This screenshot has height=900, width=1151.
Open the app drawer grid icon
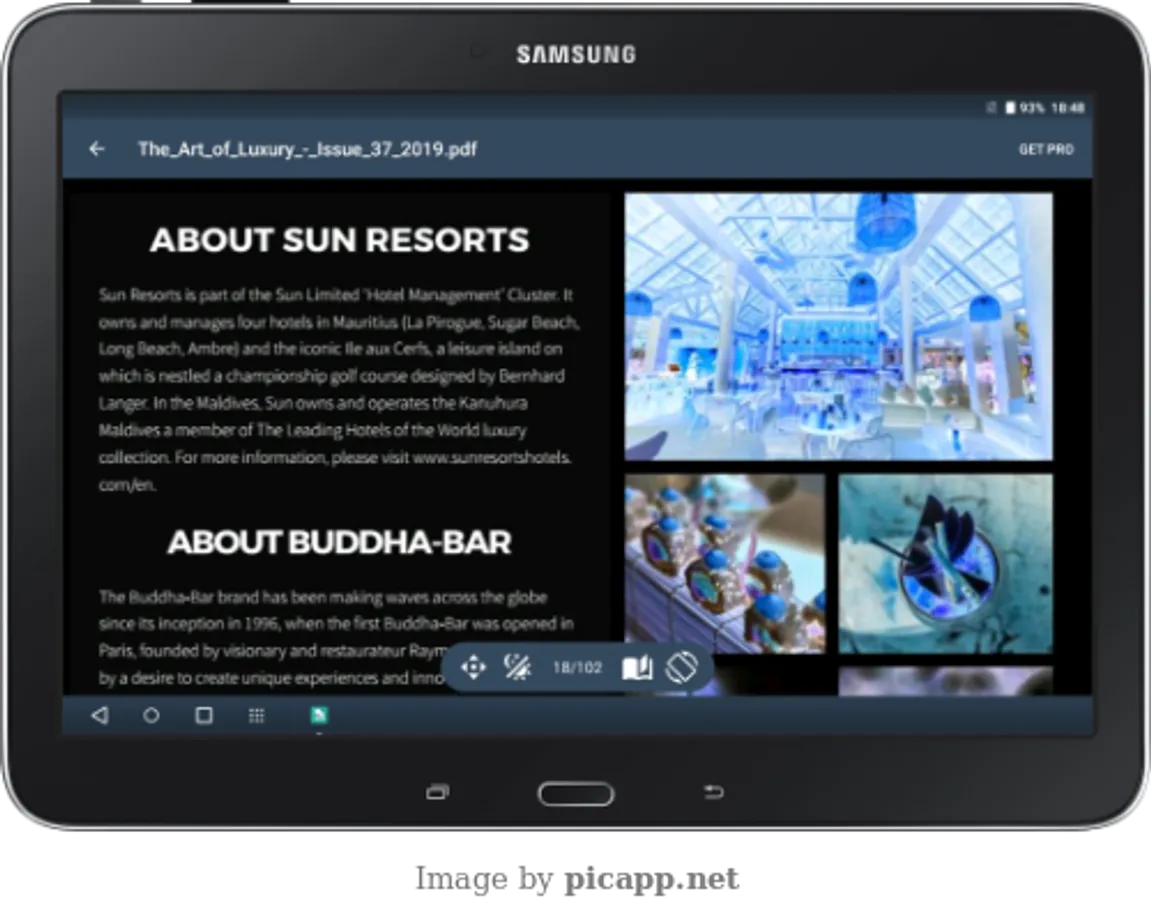256,715
